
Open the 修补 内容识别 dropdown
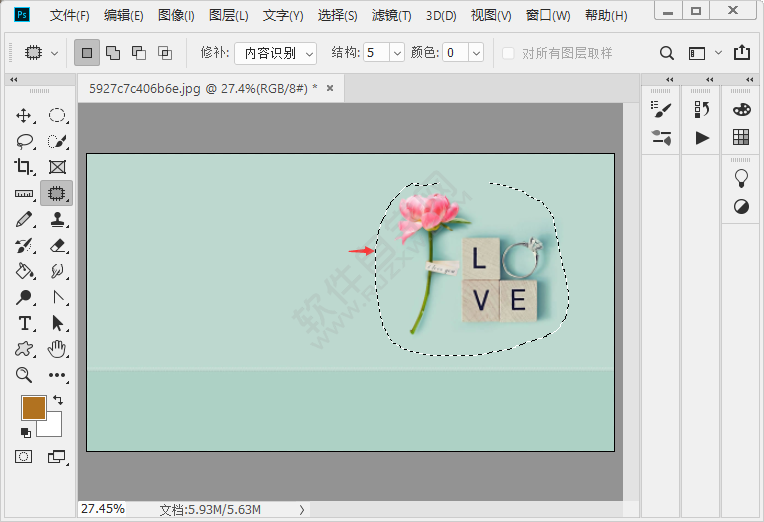pos(275,53)
